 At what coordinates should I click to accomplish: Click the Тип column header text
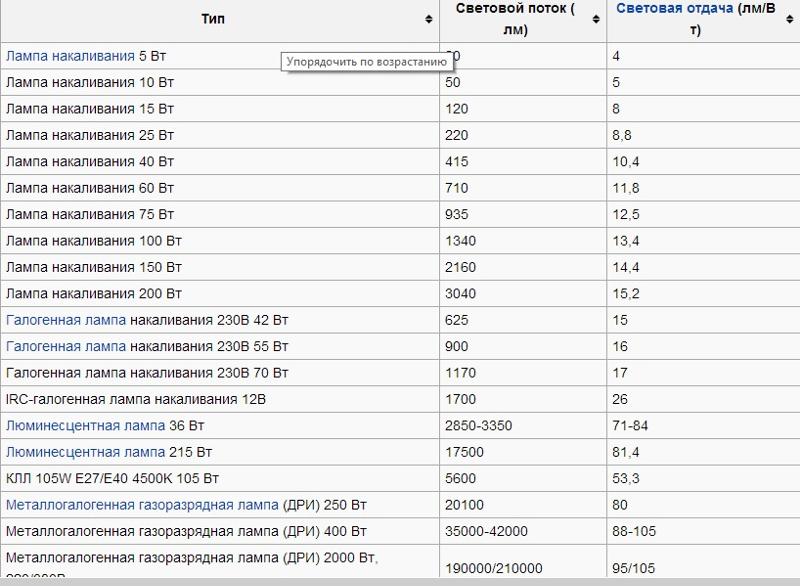[213, 19]
